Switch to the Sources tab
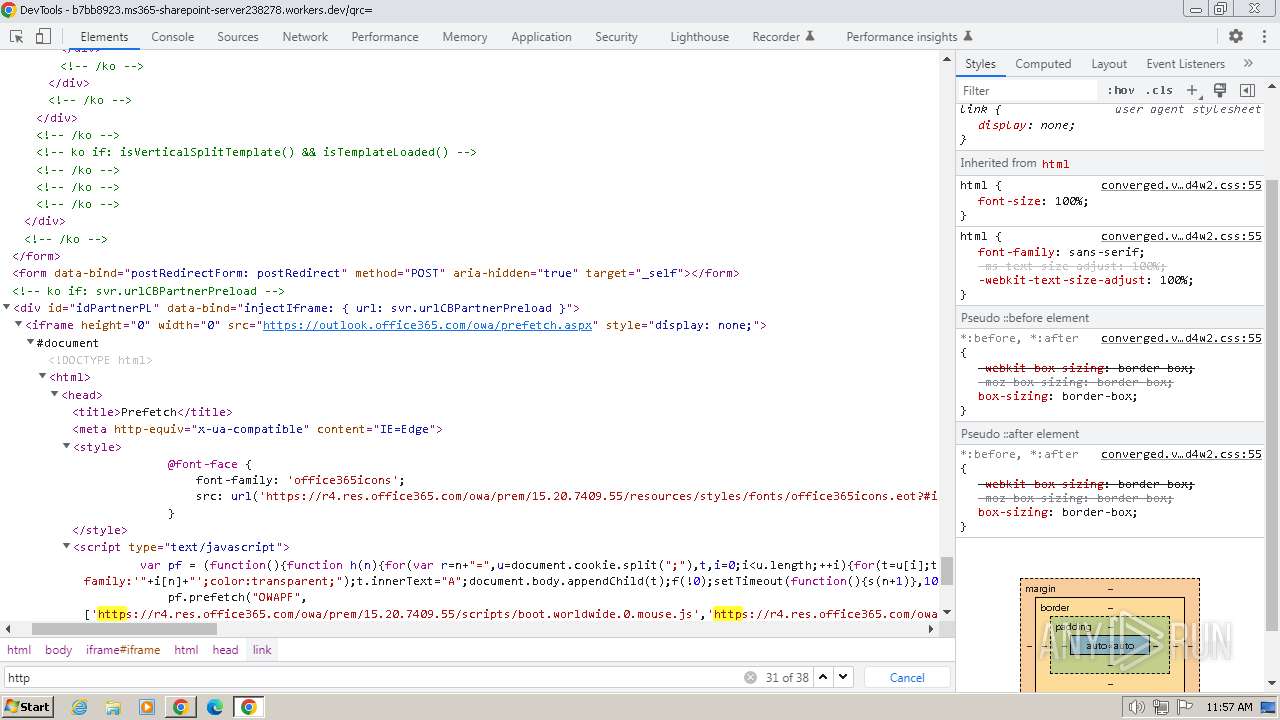 (238, 36)
